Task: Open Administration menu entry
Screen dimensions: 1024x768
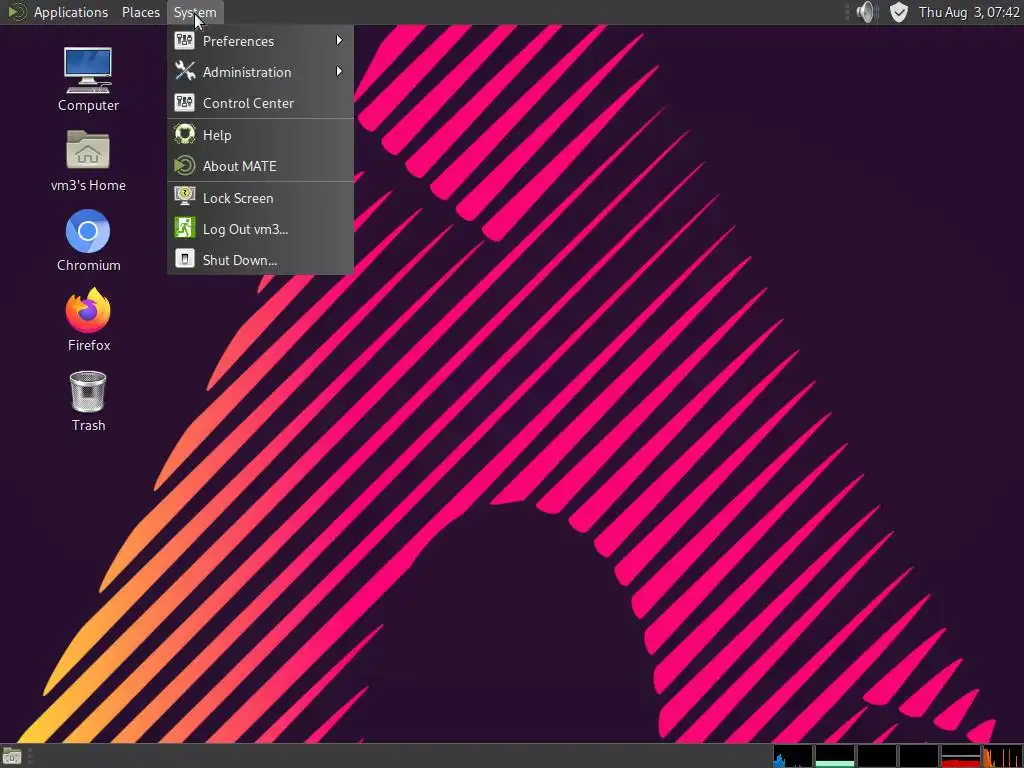Action: [261, 71]
